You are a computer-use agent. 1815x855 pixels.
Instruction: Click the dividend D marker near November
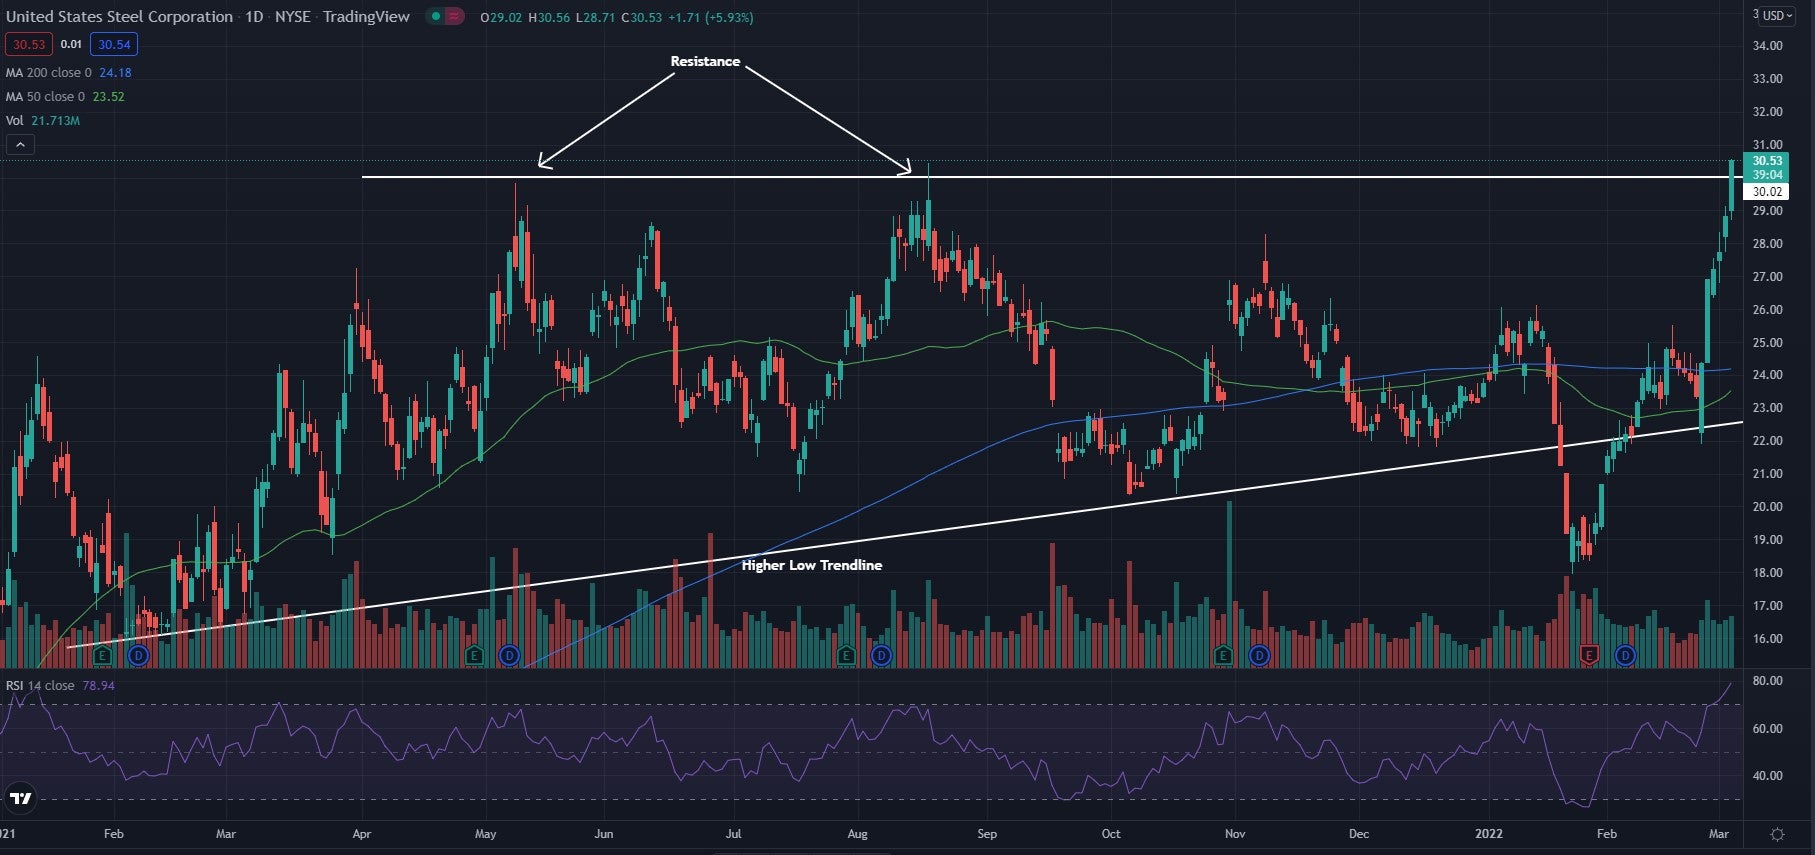click(x=1259, y=656)
